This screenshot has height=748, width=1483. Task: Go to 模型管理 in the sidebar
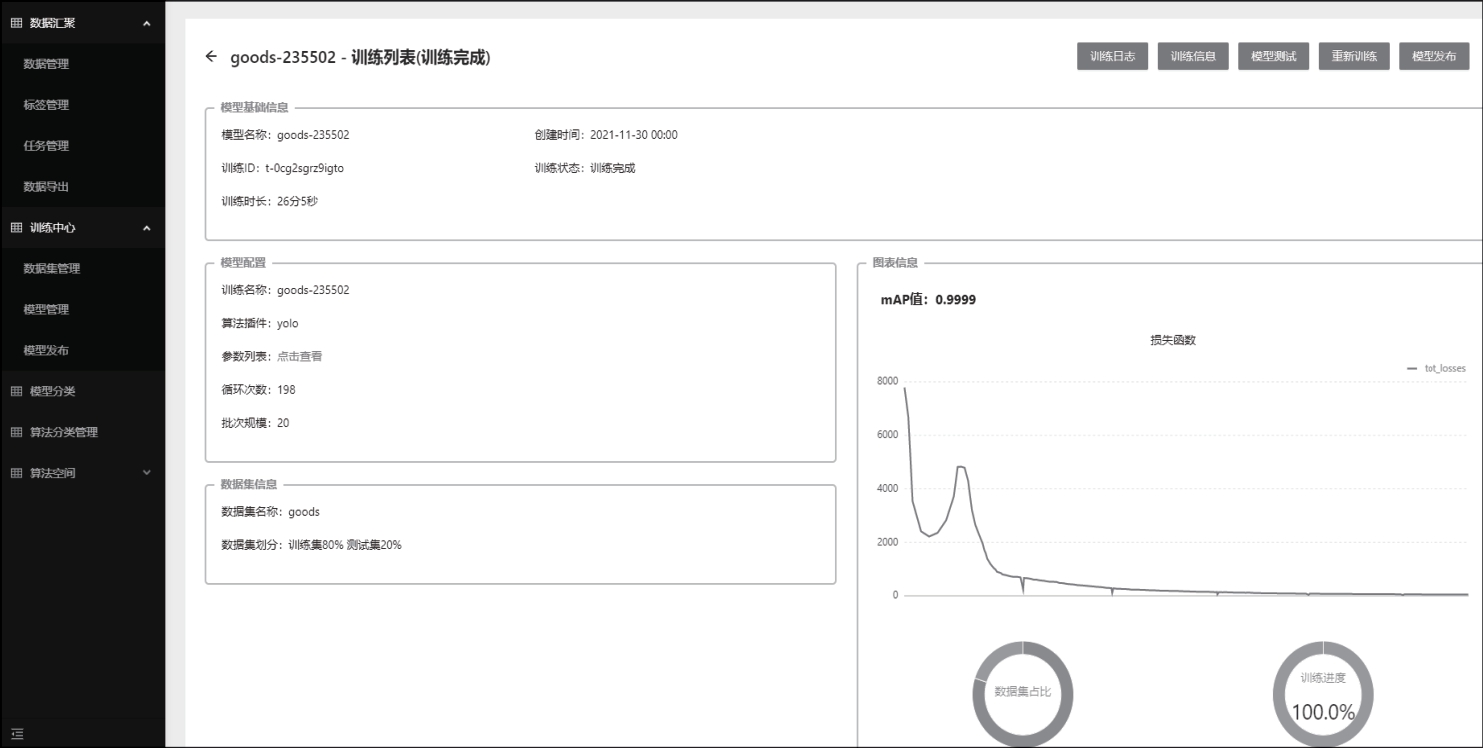[x=46, y=310]
